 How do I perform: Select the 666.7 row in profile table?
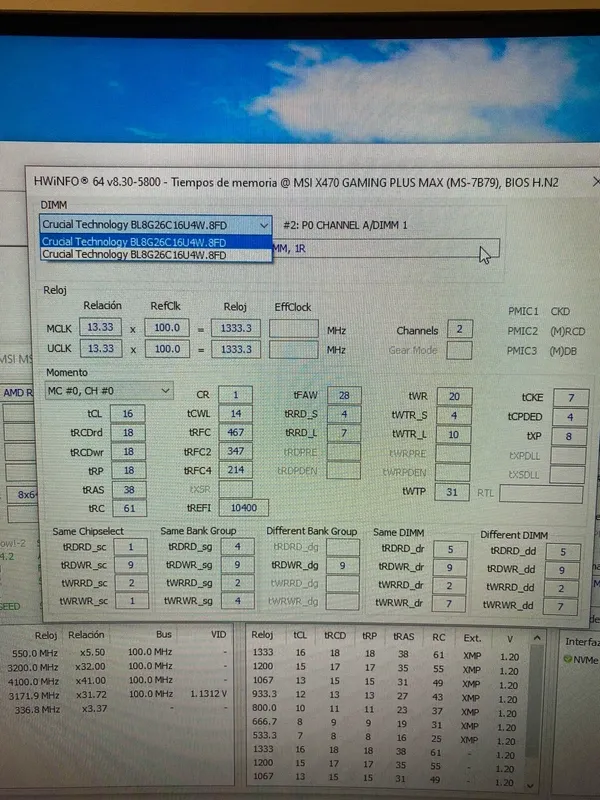(x=385, y=723)
